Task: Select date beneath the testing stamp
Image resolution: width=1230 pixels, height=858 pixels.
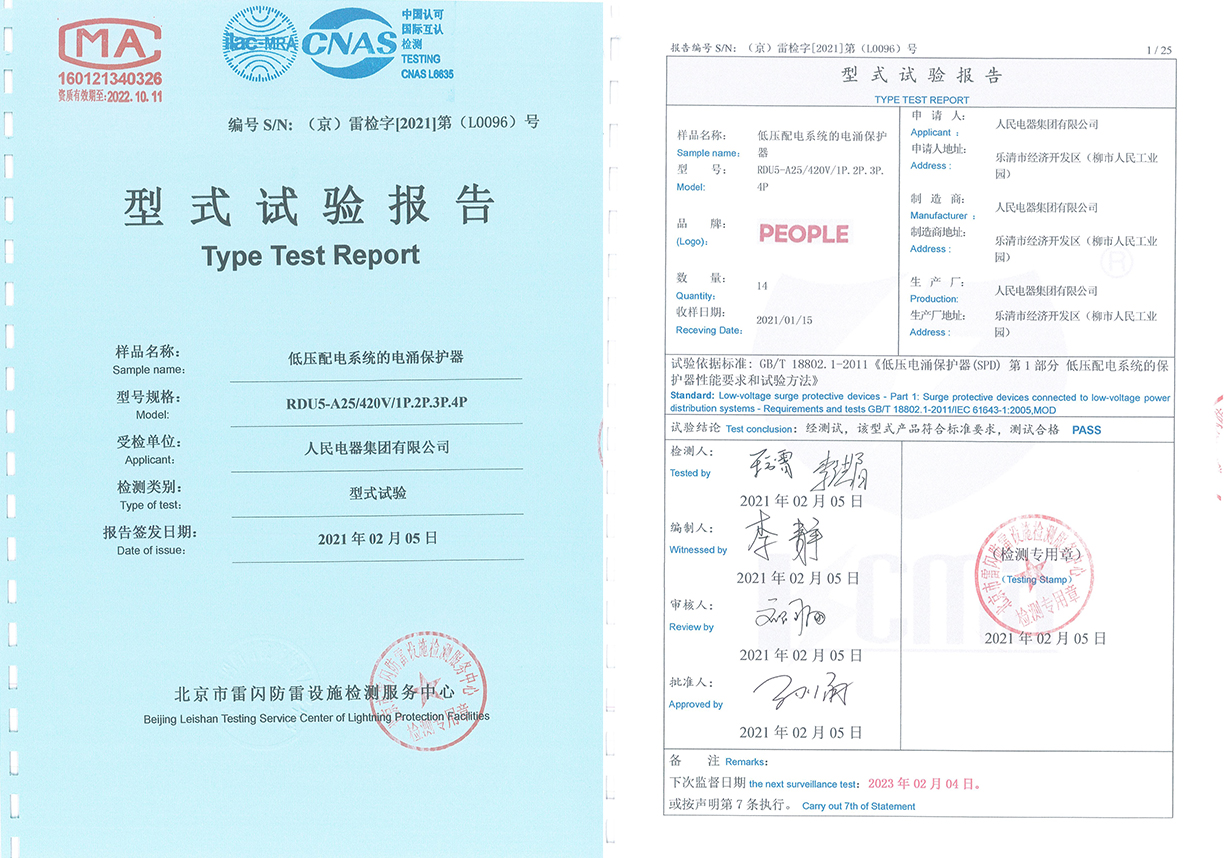Action: click(x=1045, y=638)
